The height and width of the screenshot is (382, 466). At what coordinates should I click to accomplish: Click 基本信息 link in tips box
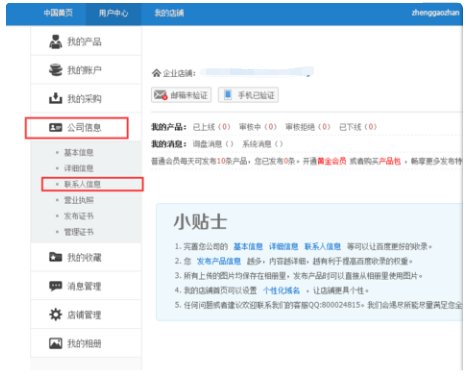248,247
